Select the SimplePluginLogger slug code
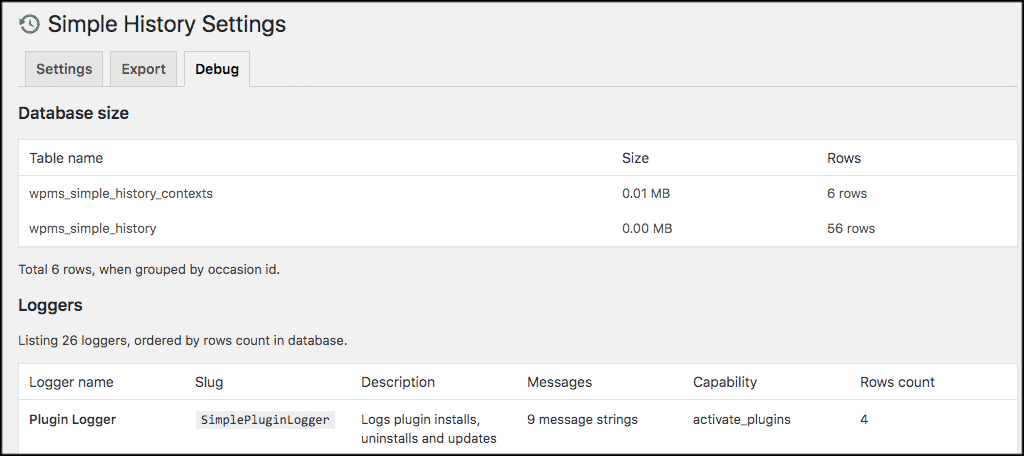 (x=265, y=420)
